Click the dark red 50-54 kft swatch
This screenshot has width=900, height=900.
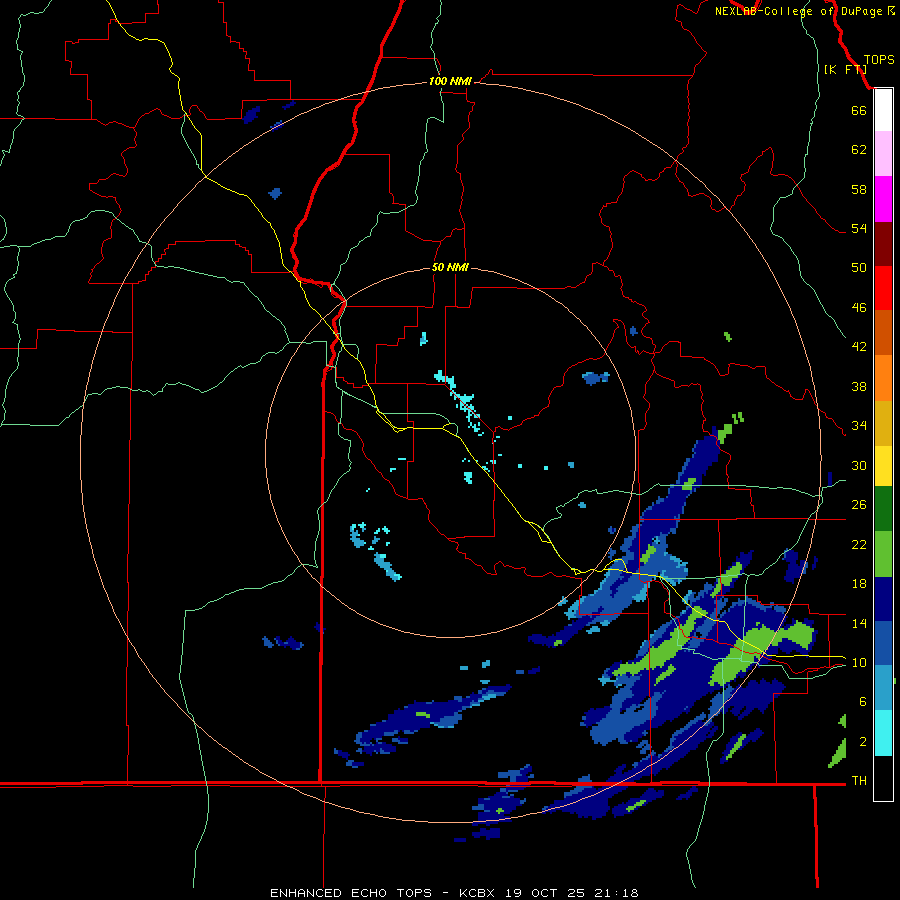click(x=883, y=244)
